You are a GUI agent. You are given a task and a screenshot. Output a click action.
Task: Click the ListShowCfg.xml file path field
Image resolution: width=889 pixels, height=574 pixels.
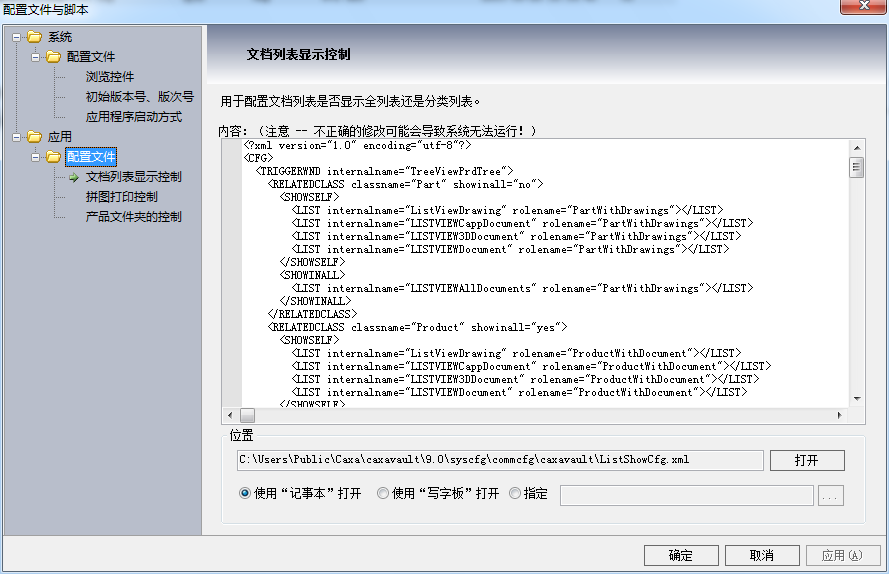coord(500,460)
